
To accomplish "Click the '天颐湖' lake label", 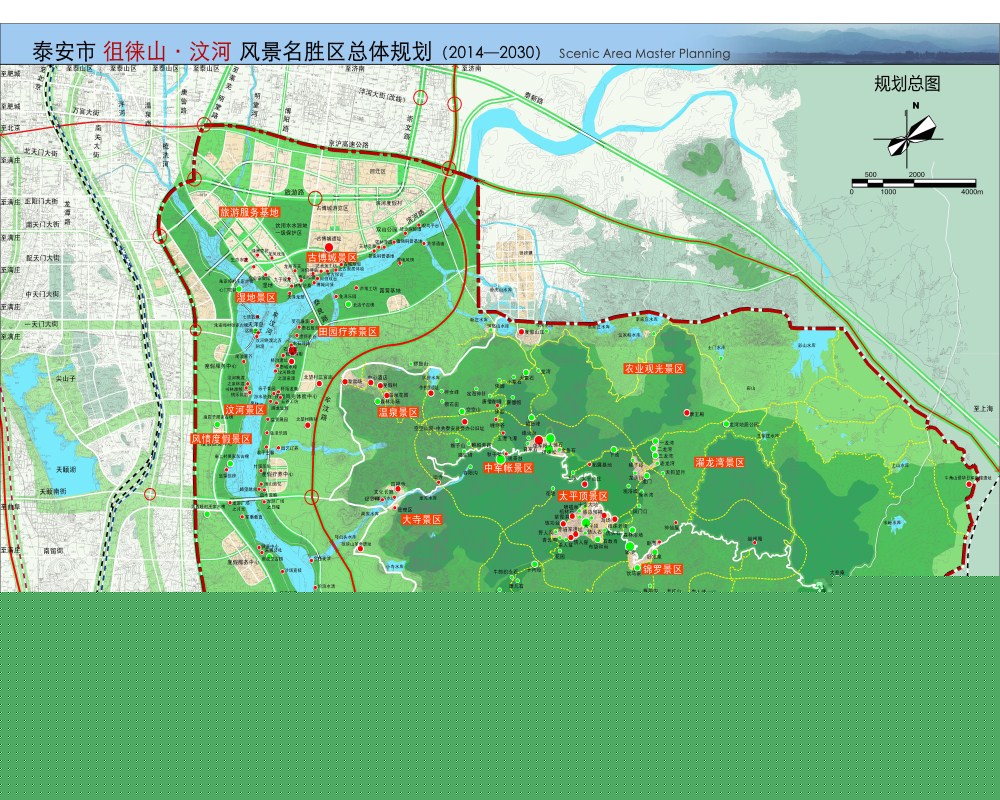I will 66,469.
